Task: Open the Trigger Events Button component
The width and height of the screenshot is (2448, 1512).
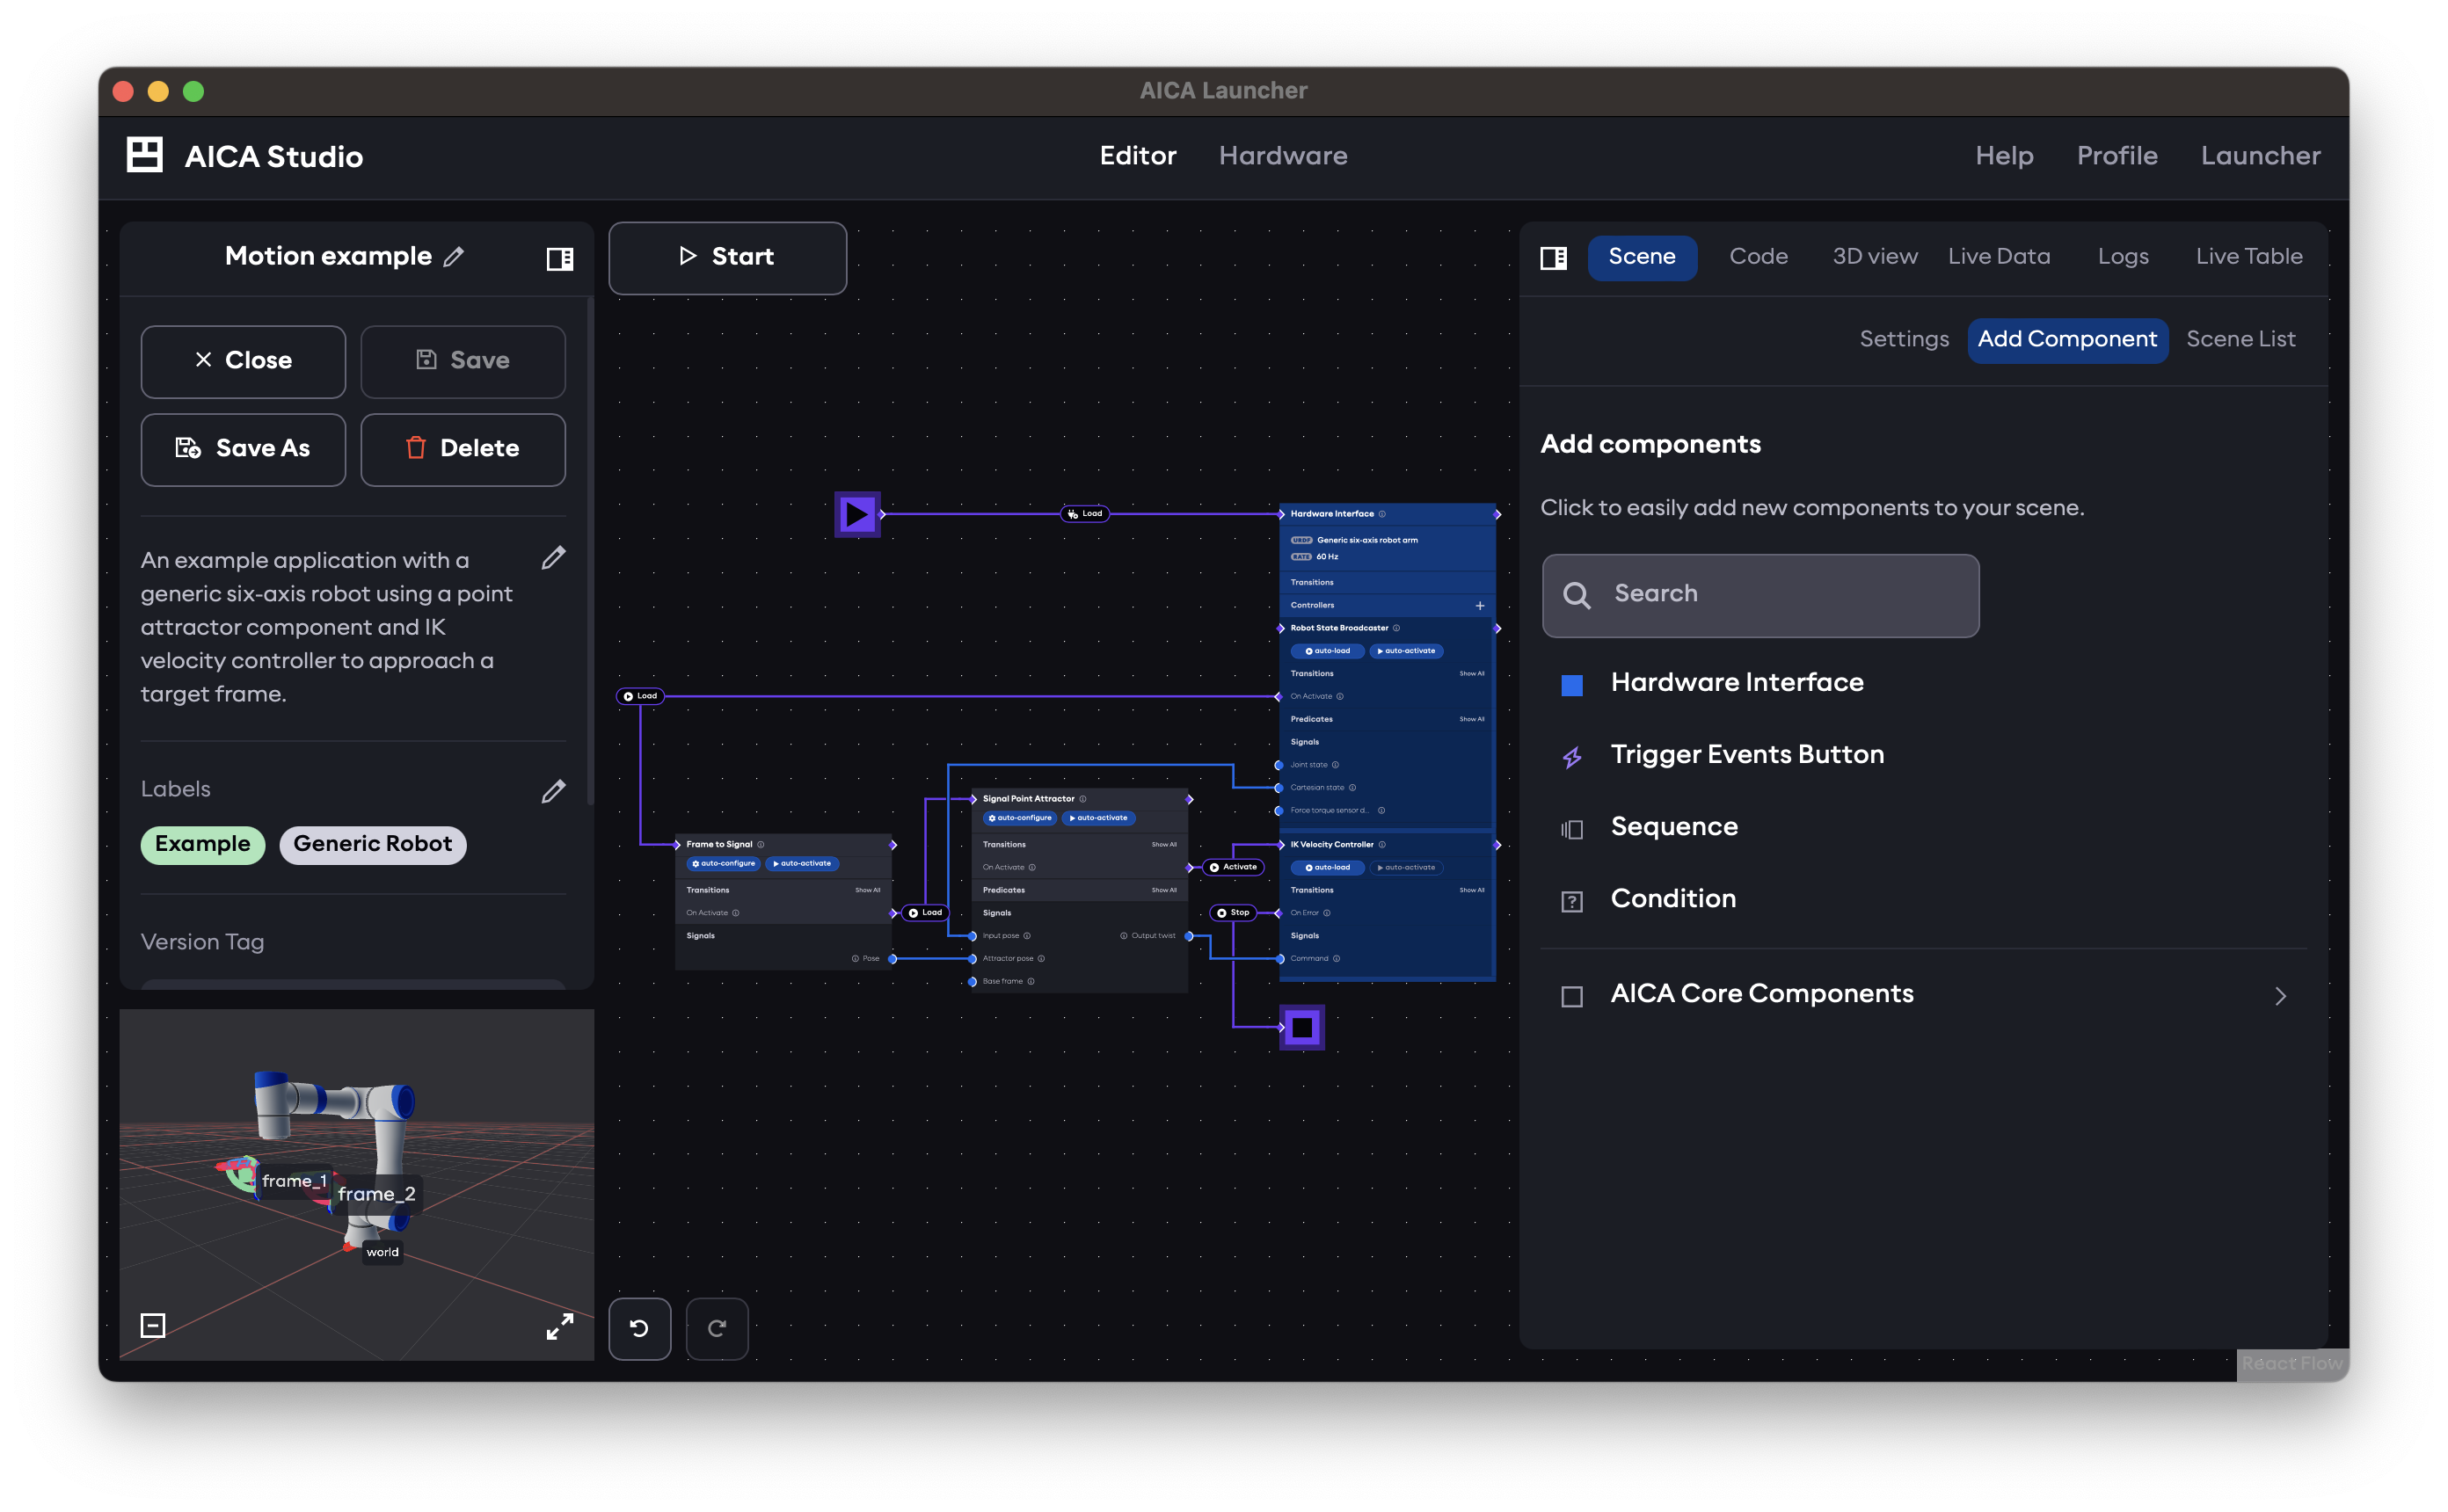Action: pos(1746,755)
